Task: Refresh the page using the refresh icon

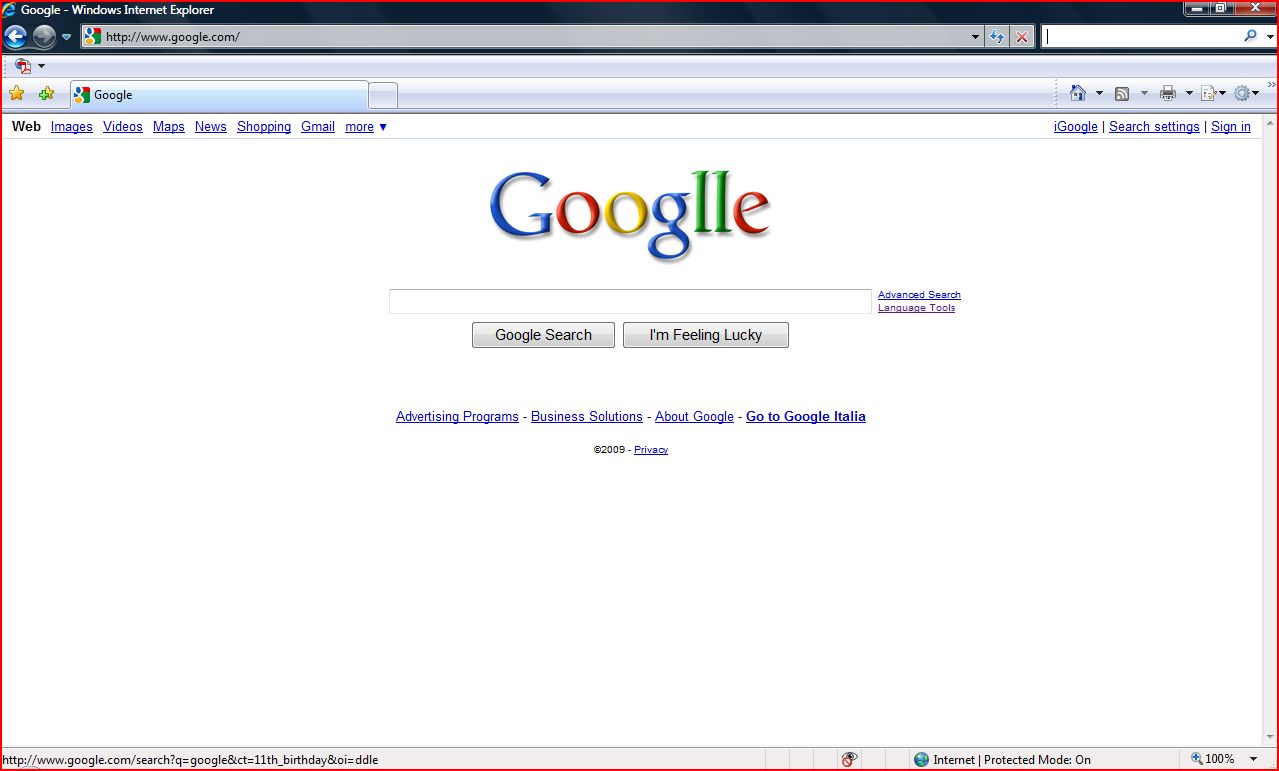Action: point(997,36)
